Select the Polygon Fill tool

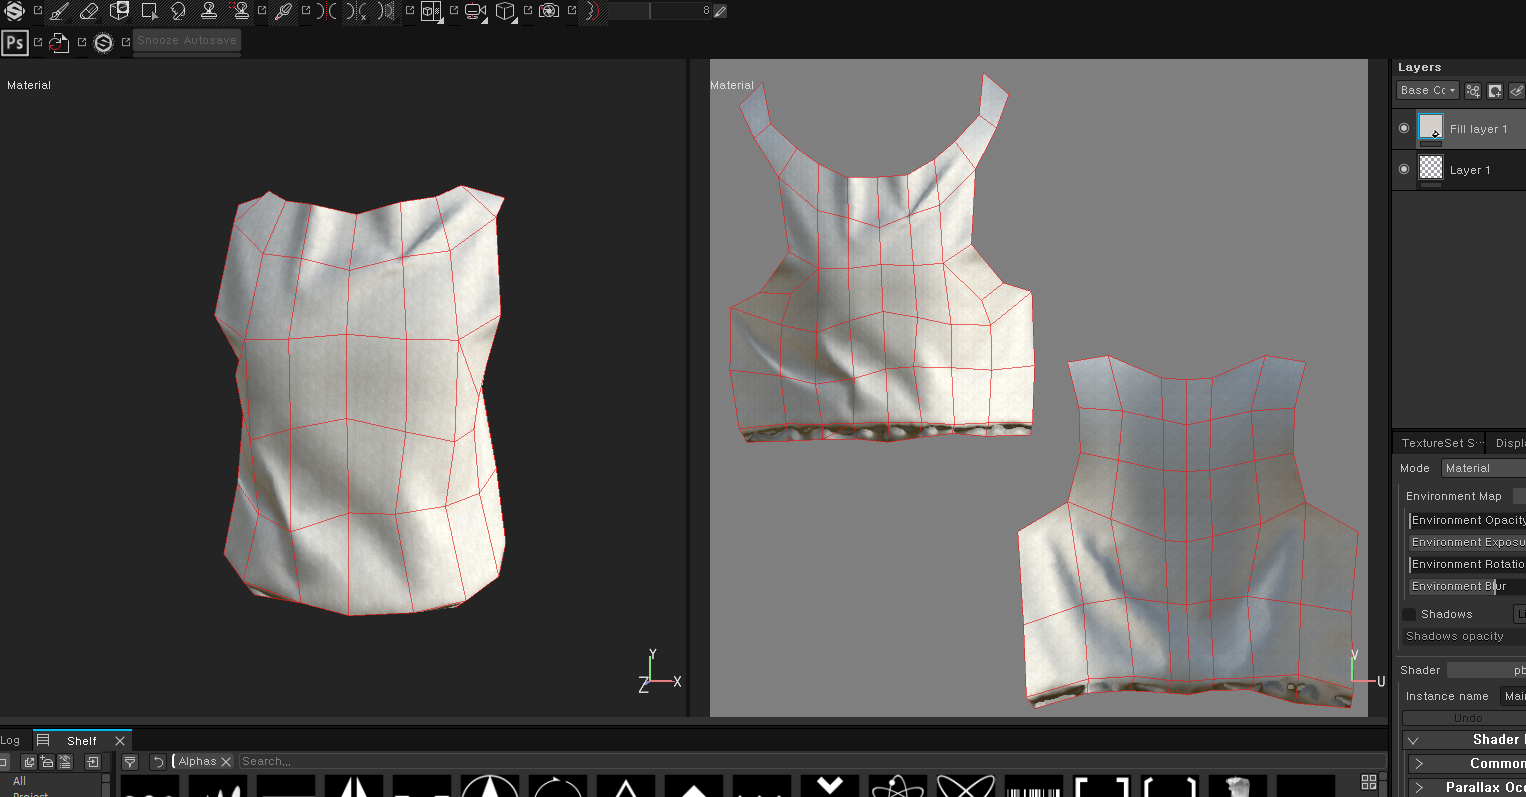[x=149, y=11]
